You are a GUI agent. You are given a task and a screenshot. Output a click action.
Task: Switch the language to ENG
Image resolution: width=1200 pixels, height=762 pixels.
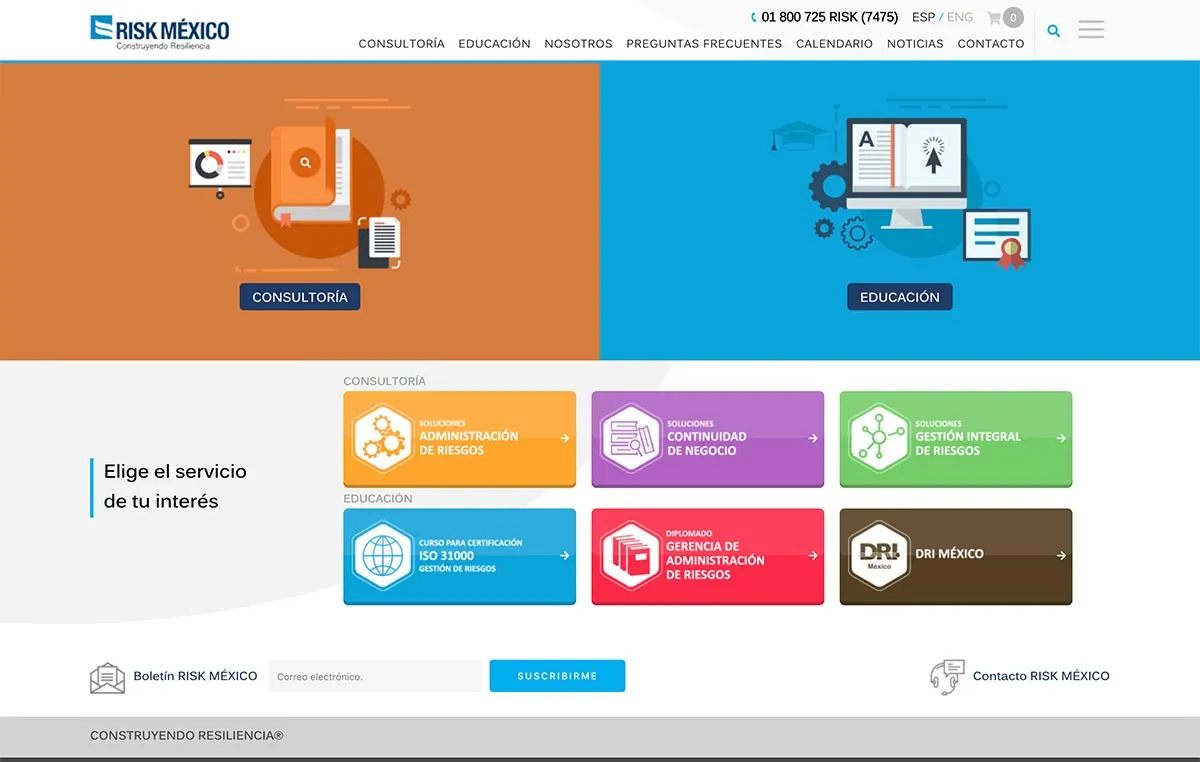tap(959, 17)
